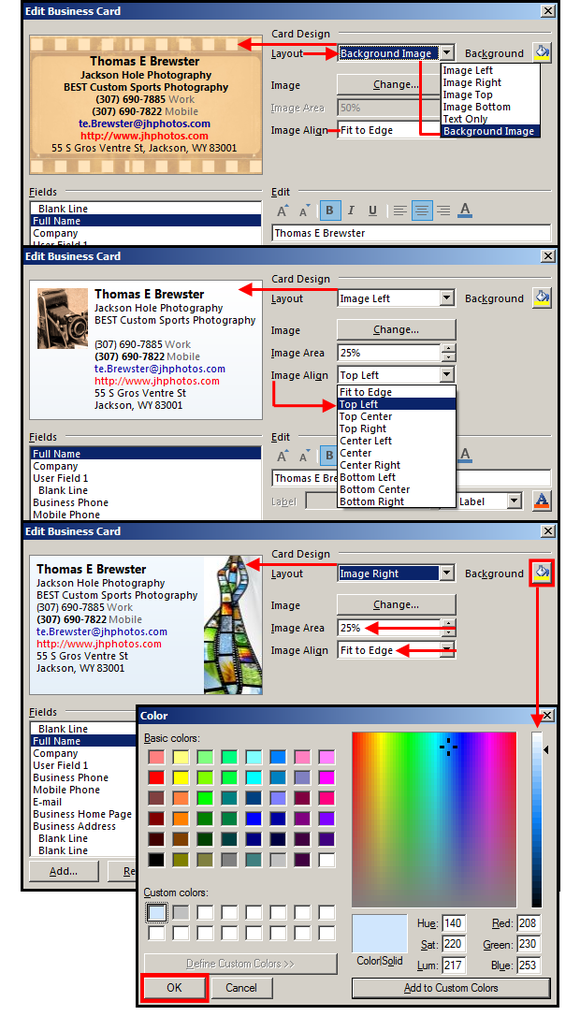The width and height of the screenshot is (580, 1016).
Task: Click the luminance slider bar in Color dialog
Action: (537, 819)
